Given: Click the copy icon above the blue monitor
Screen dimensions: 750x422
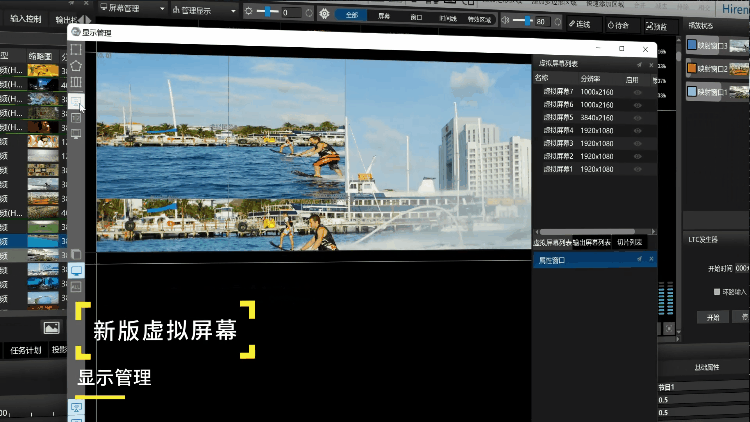Looking at the screenshot, I should point(76,254).
